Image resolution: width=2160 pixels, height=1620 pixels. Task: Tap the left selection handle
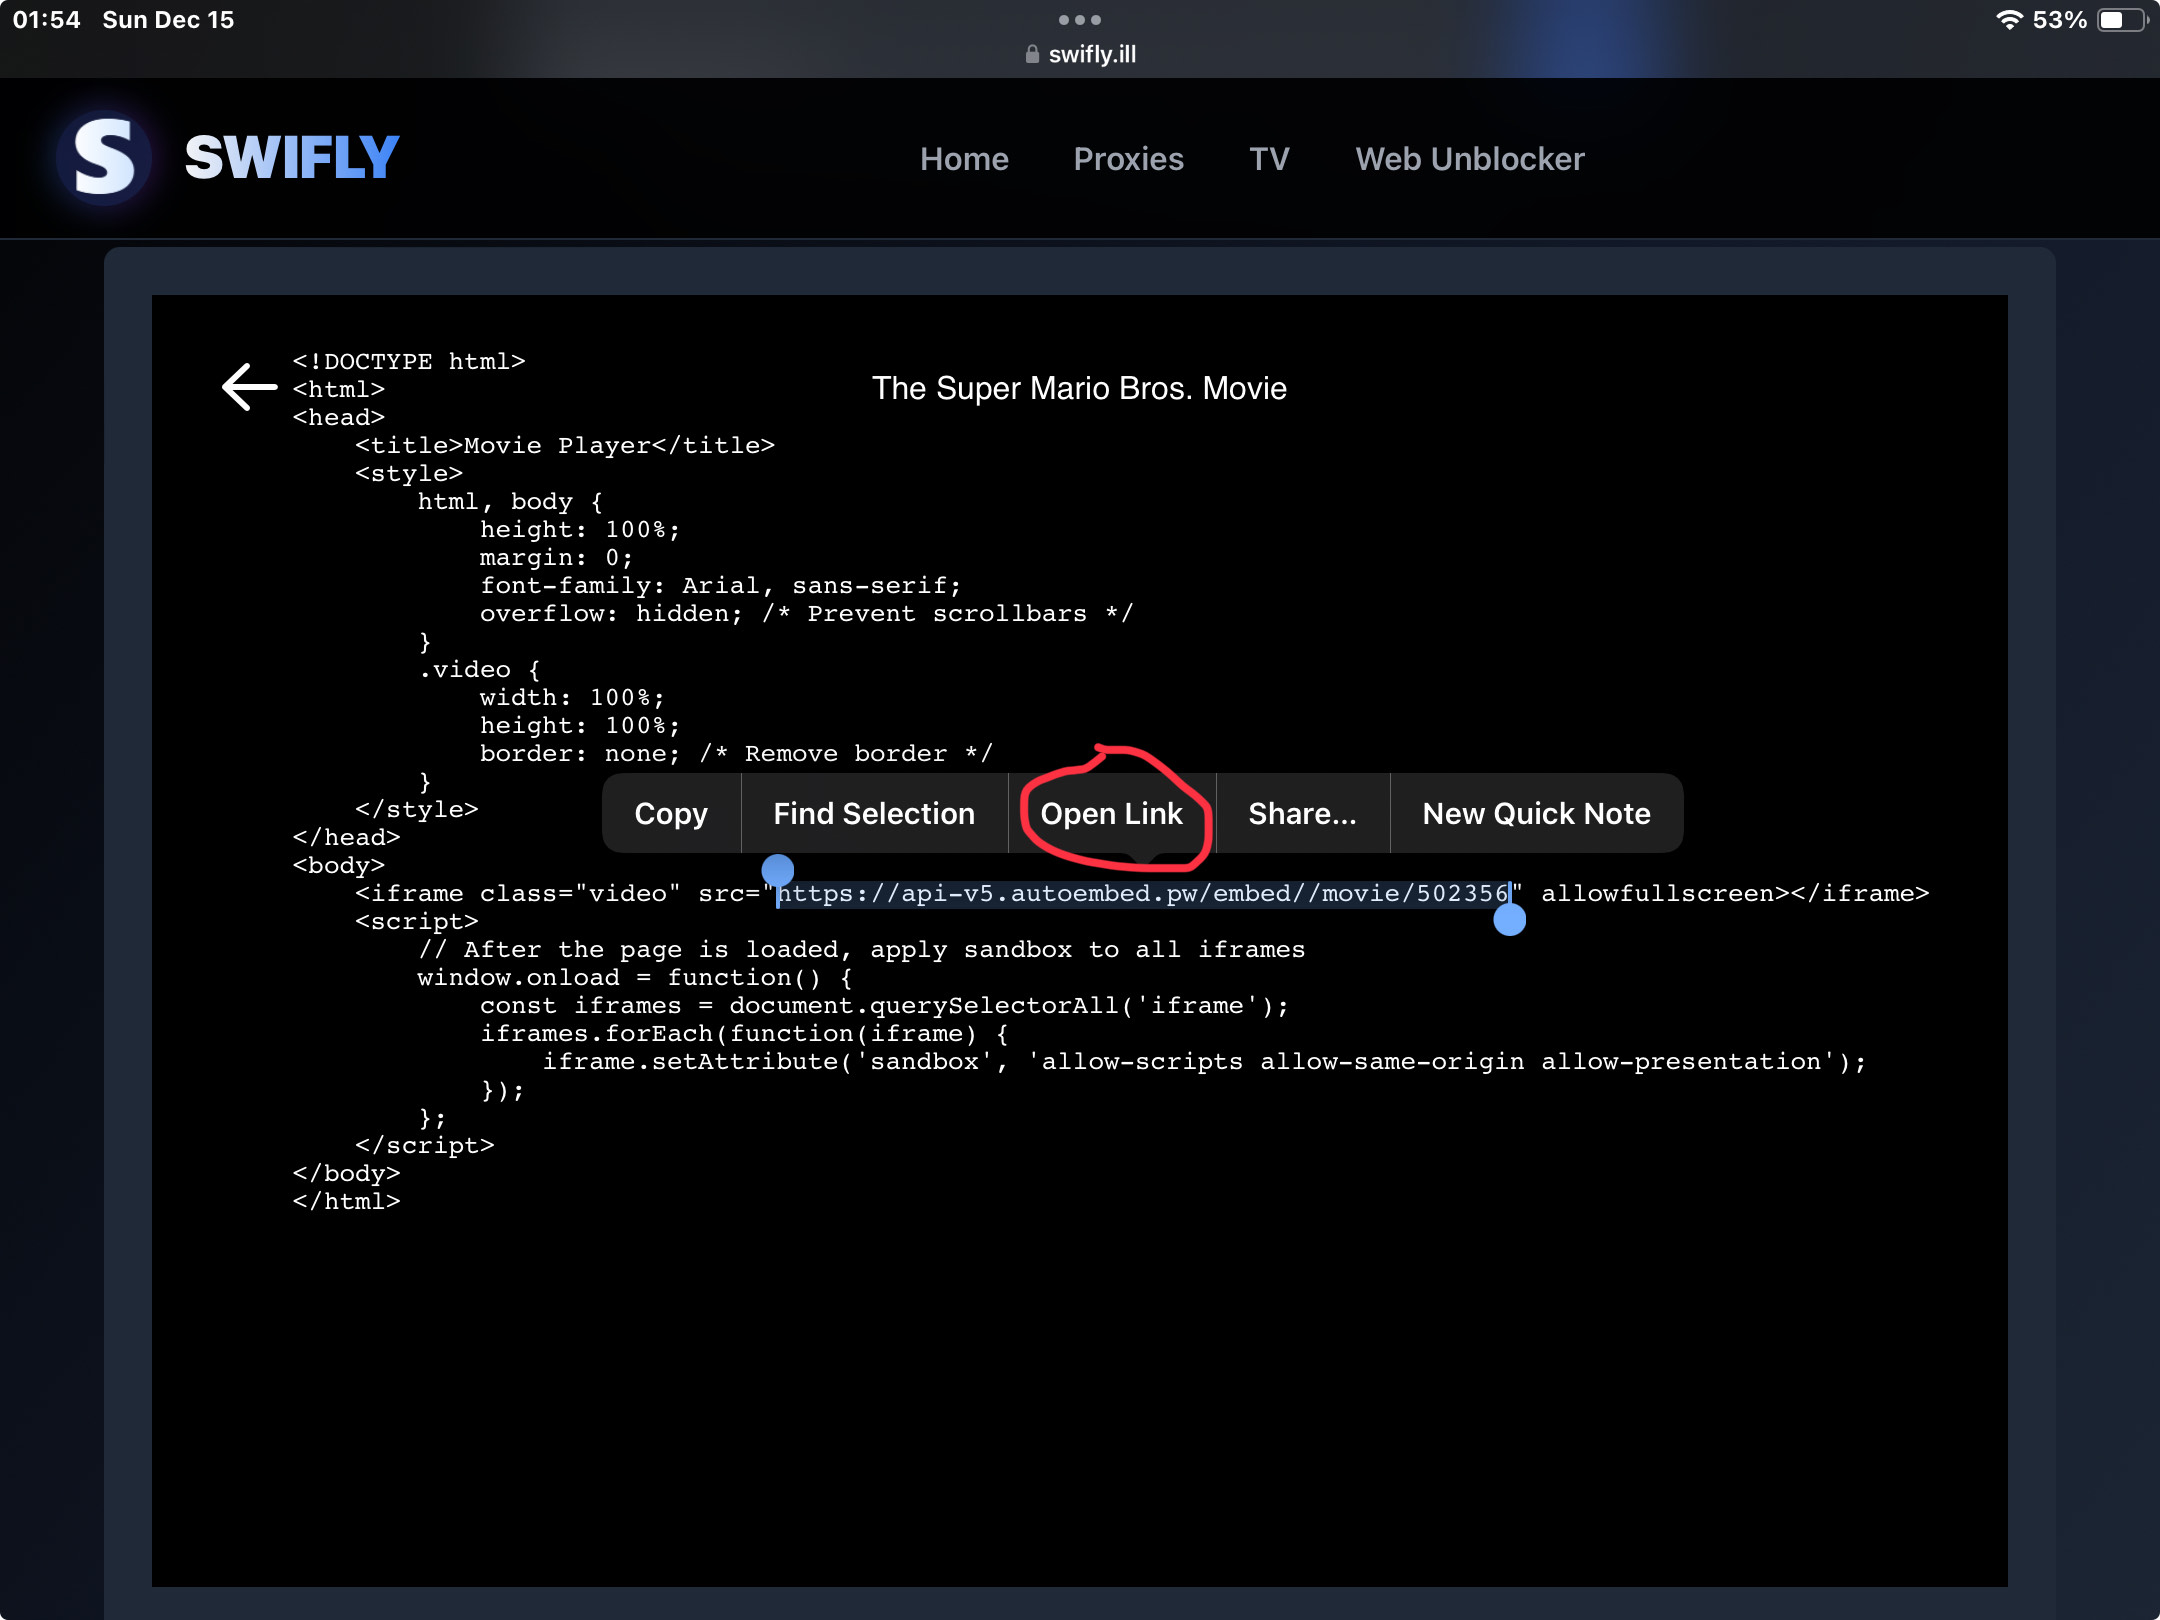click(778, 869)
